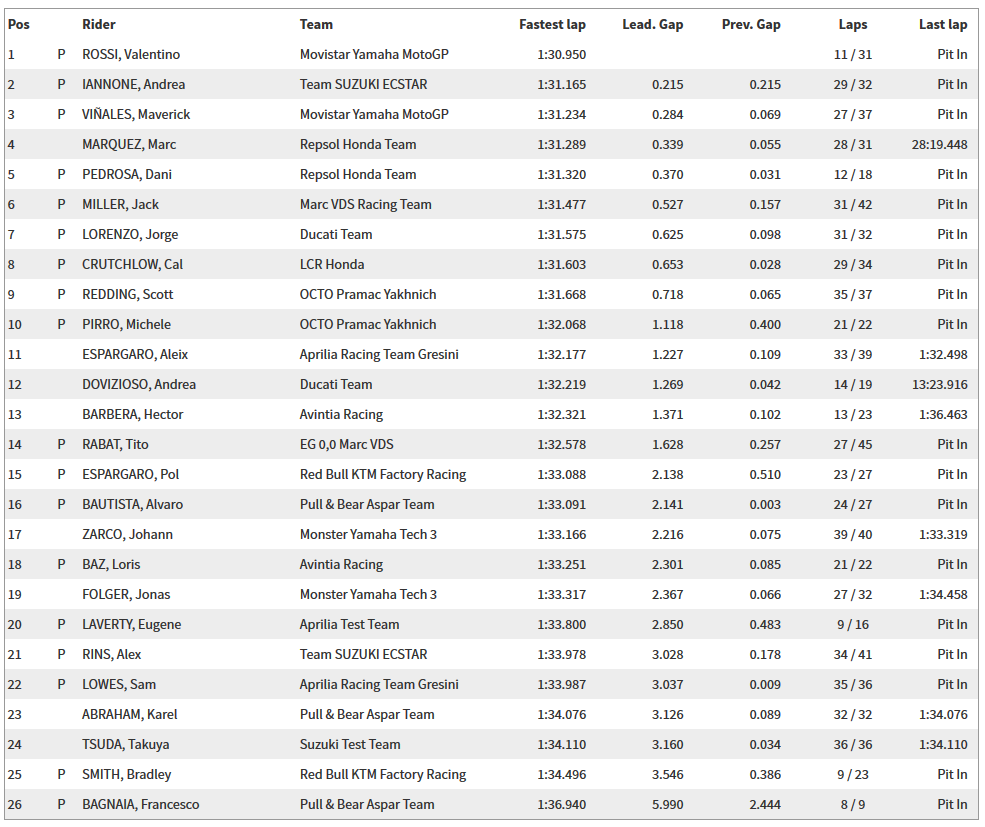
Task: Click the Prev. Gap column header
Action: 751,24
